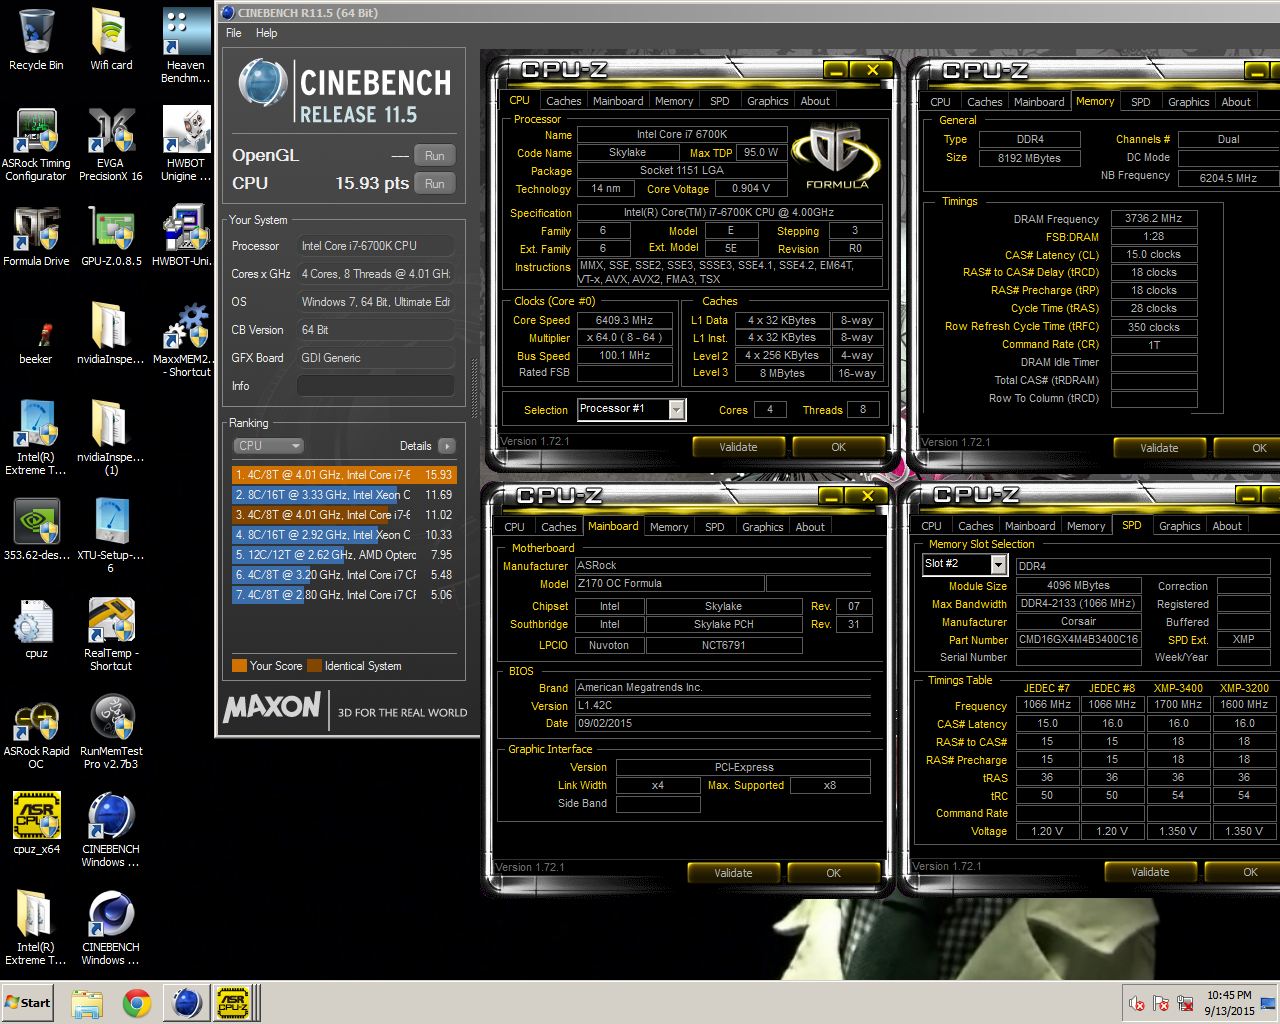This screenshot has height=1024, width=1280.
Task: Click Validate in CPU-Z SPD window
Action: click(x=1150, y=872)
